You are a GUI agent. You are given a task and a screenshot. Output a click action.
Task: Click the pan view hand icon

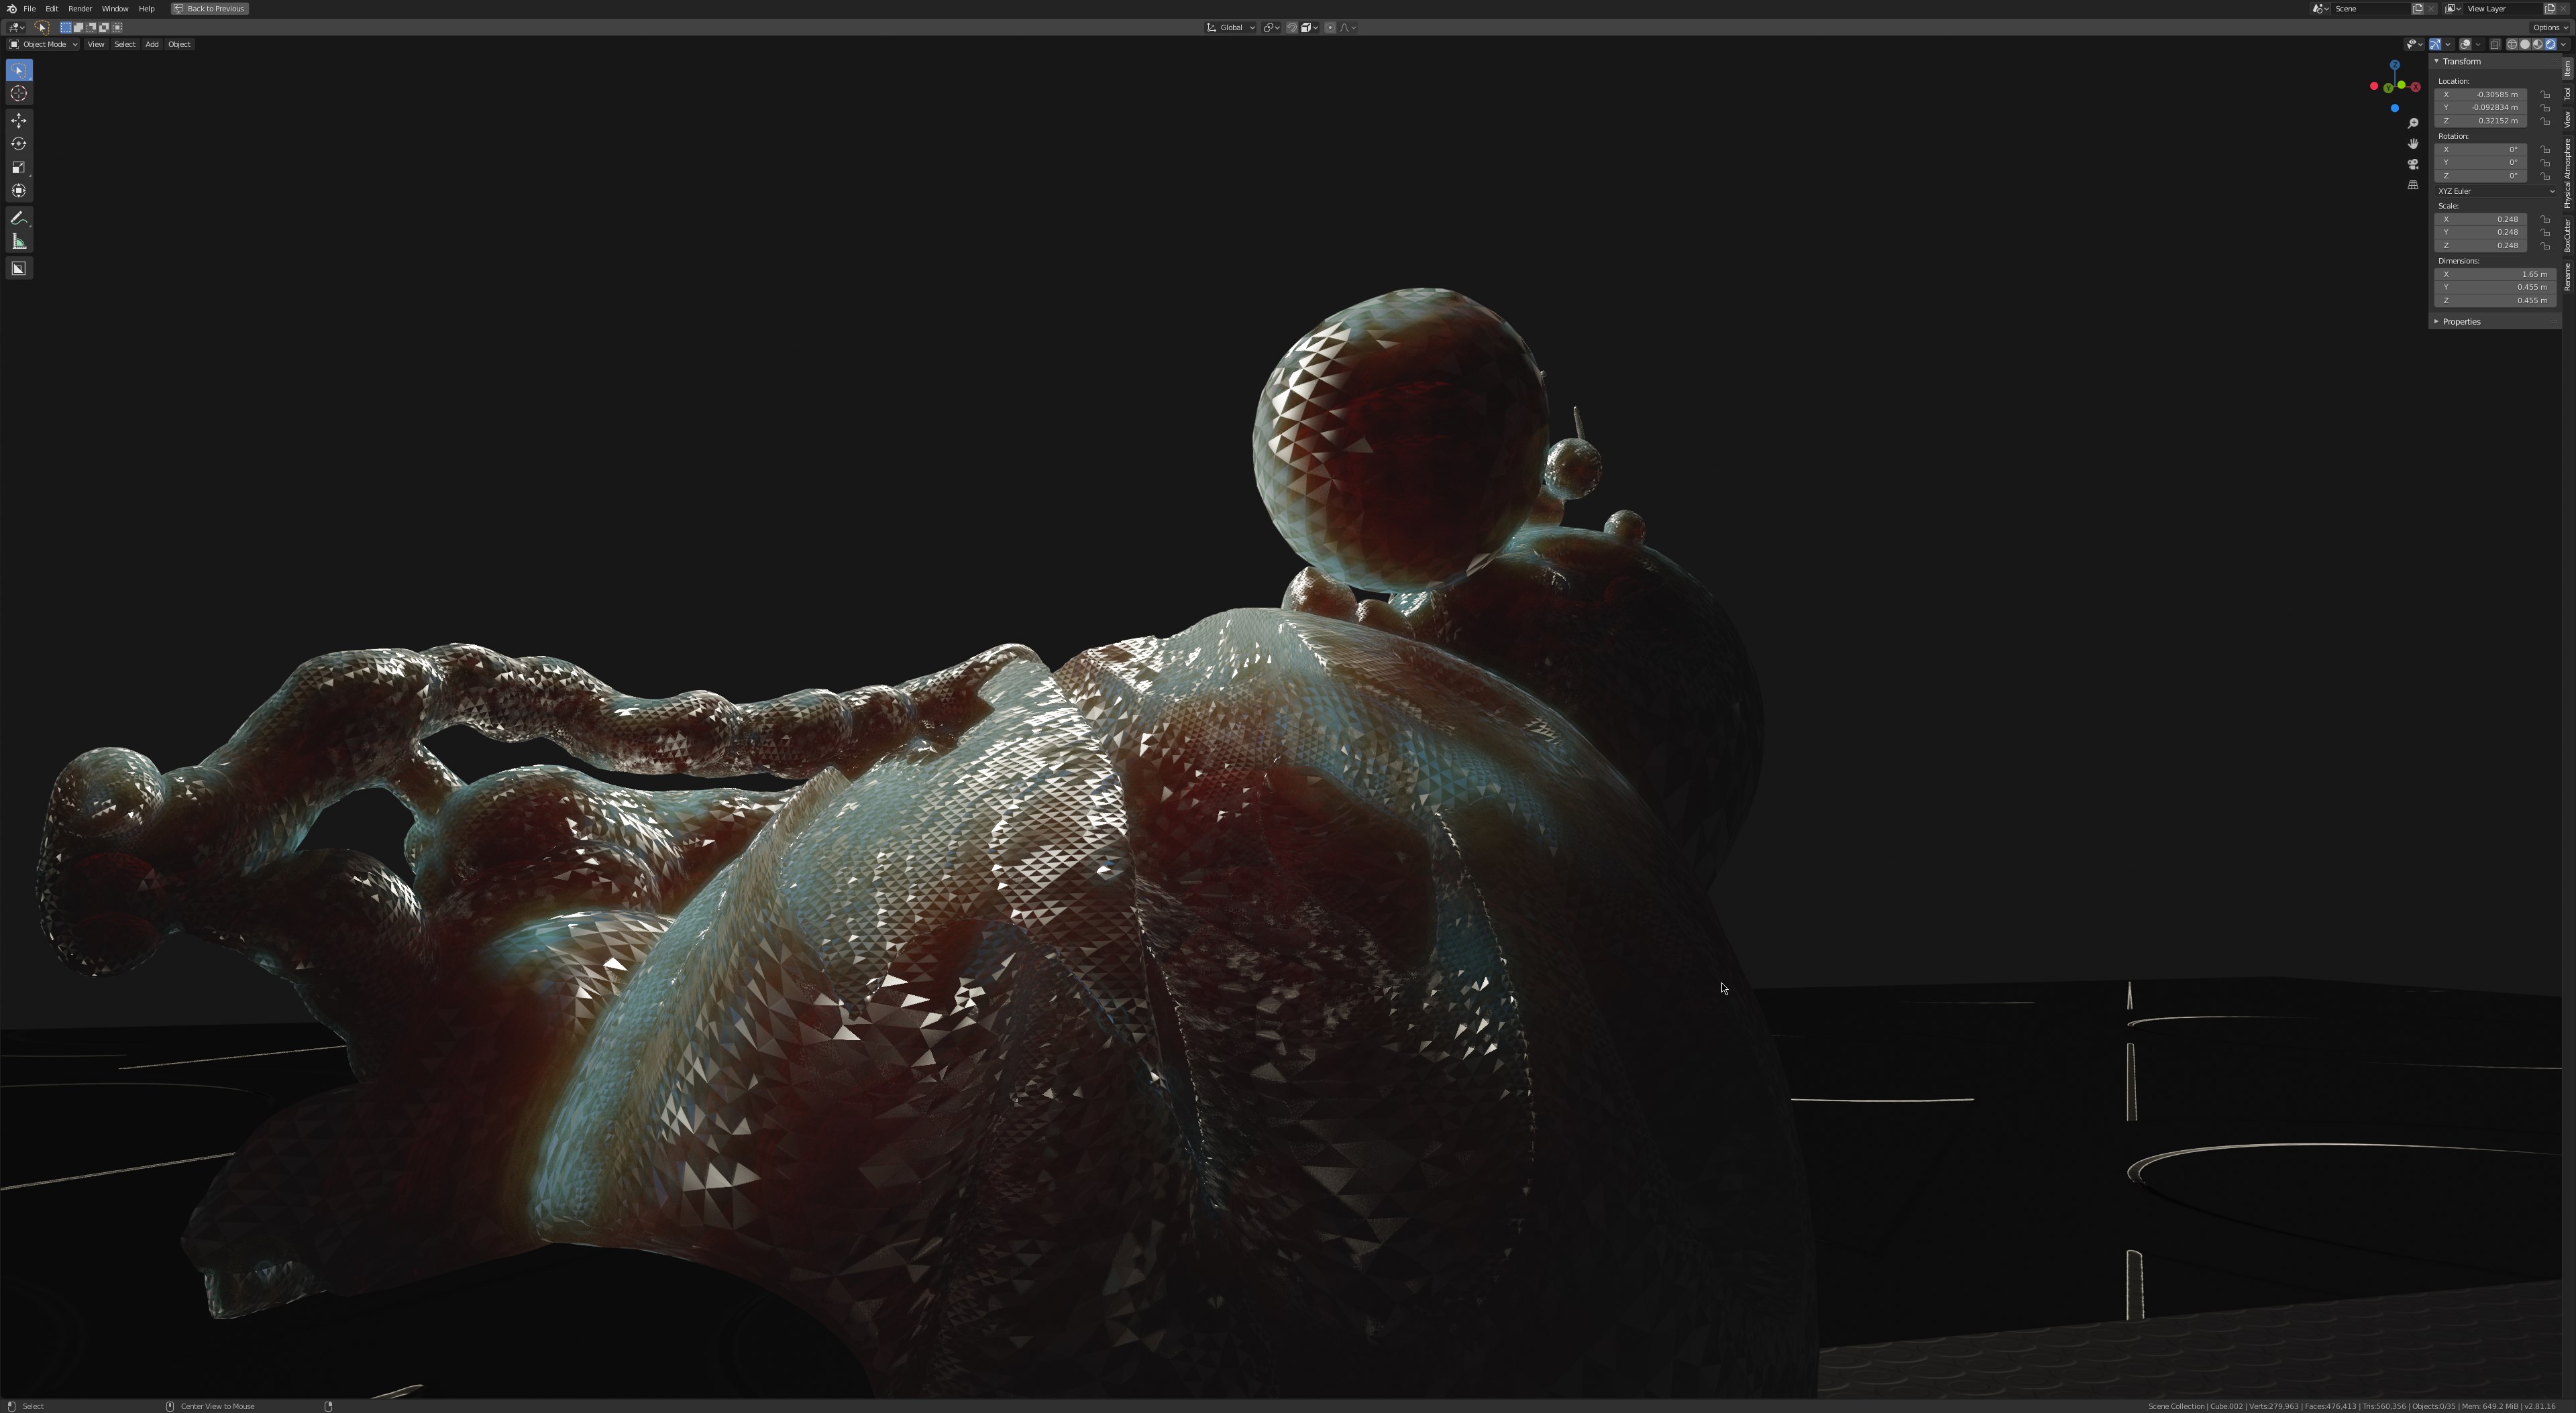(2413, 144)
